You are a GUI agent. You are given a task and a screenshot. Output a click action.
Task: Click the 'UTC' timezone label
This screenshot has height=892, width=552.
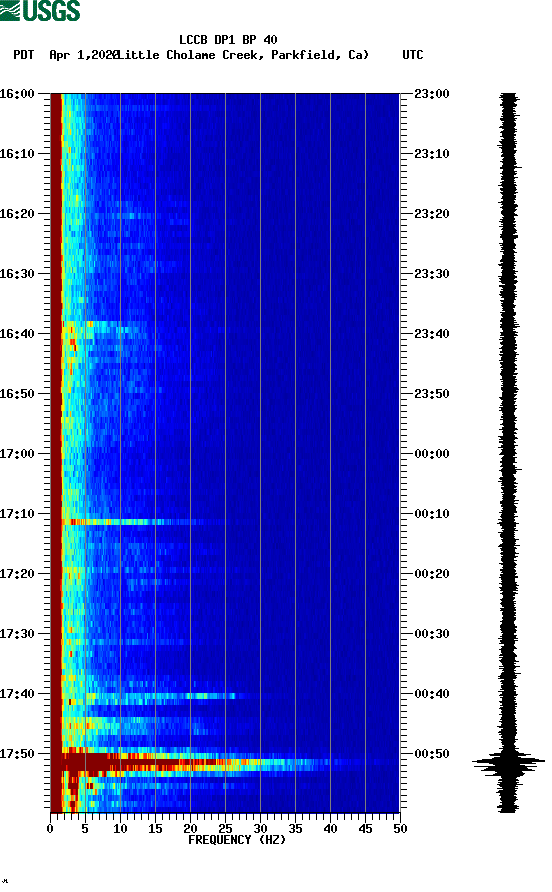413,55
